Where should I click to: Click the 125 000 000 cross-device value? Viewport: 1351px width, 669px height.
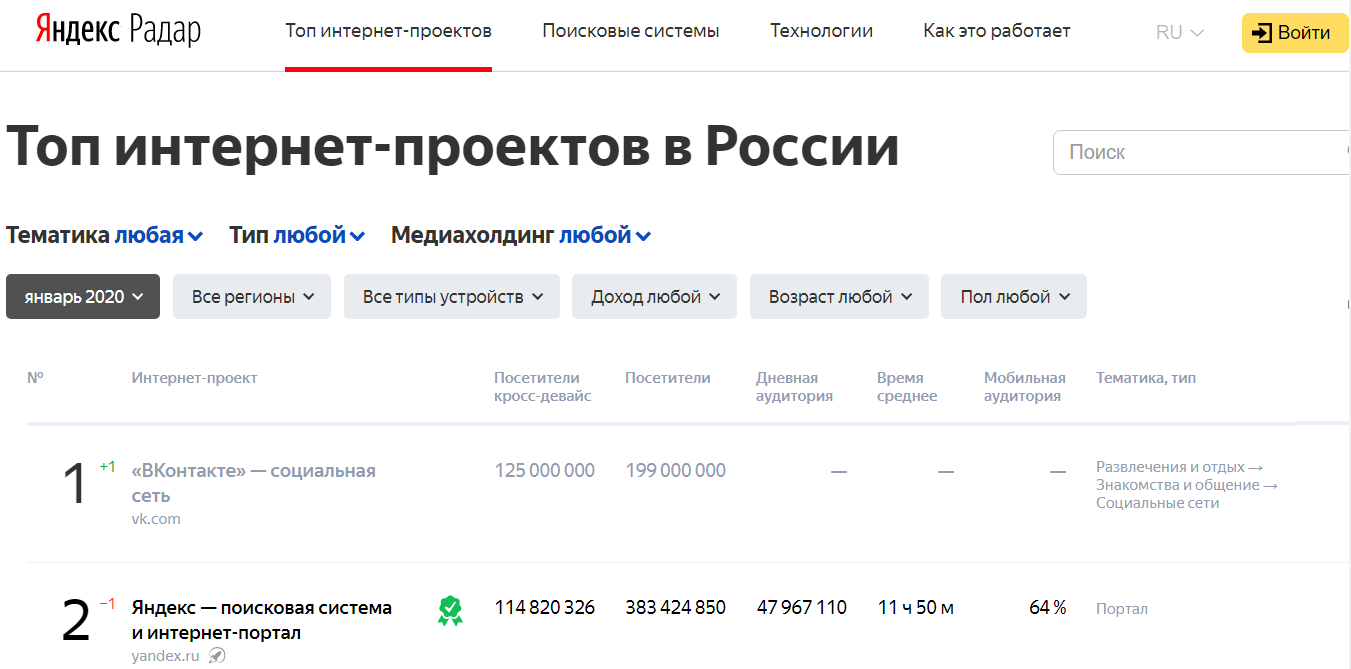544,470
